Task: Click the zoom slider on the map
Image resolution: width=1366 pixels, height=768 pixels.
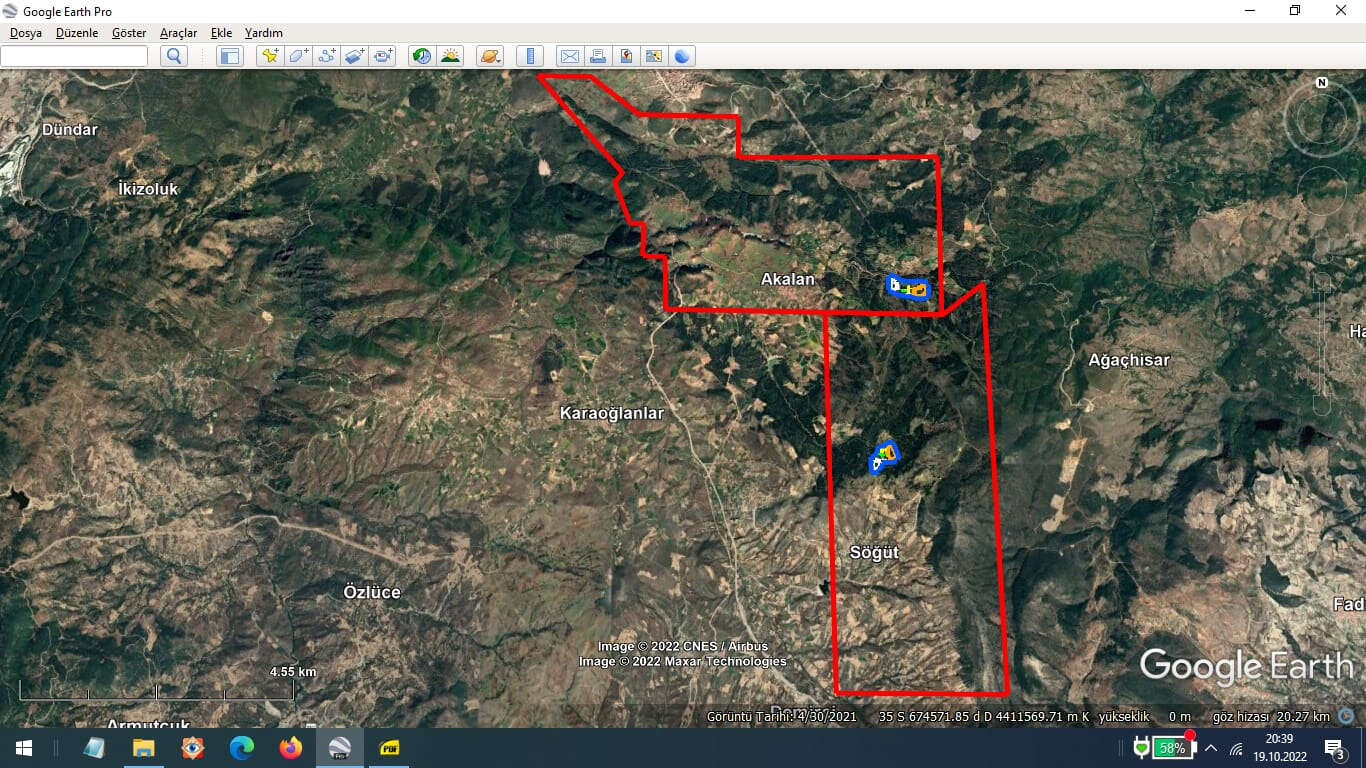Action: 1322,345
